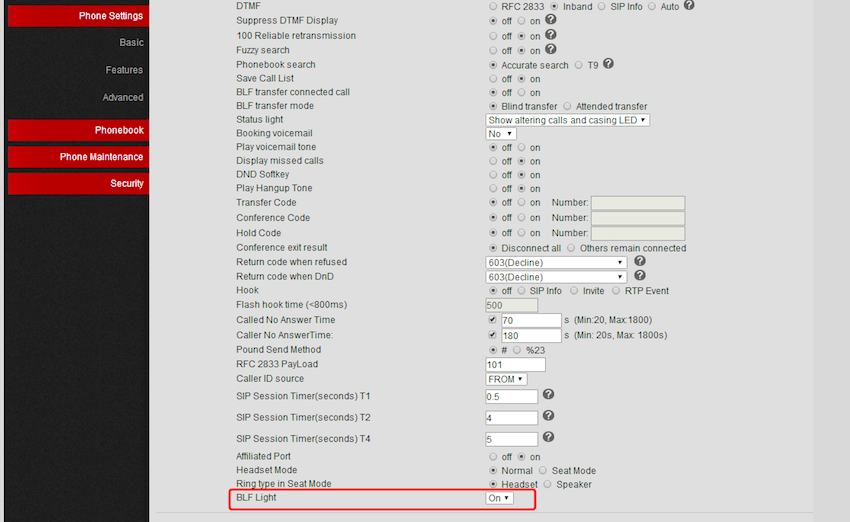Click help icon for SIP Session Timer T1

(548, 395)
